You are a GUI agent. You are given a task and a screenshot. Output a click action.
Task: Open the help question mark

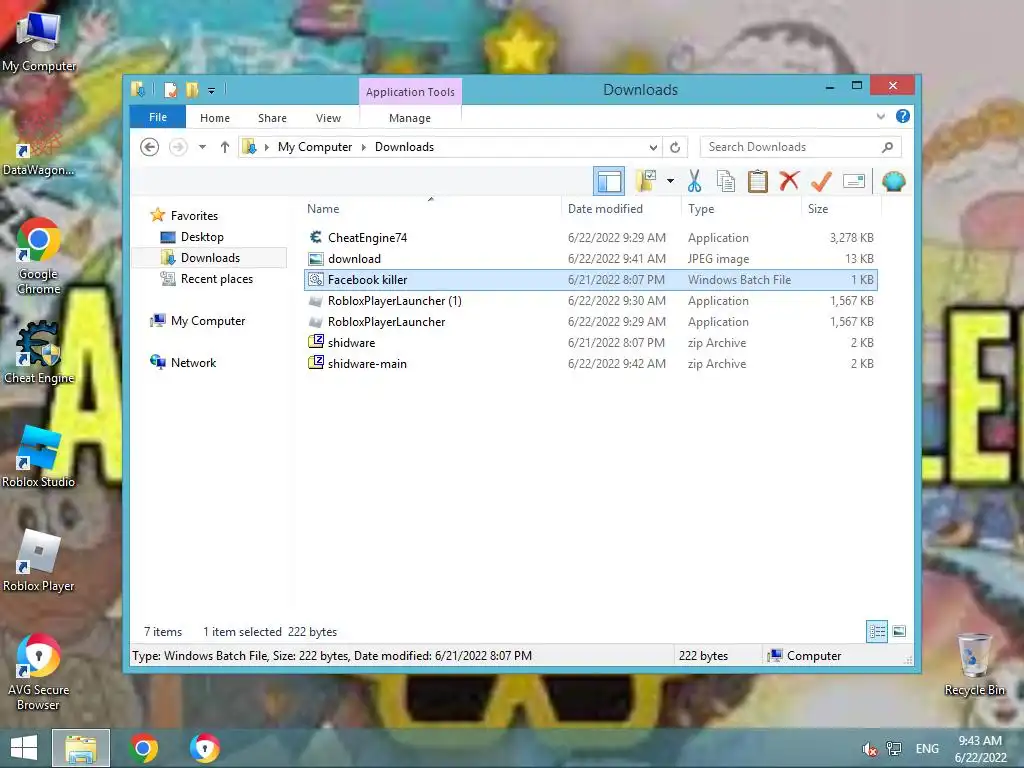tap(903, 116)
